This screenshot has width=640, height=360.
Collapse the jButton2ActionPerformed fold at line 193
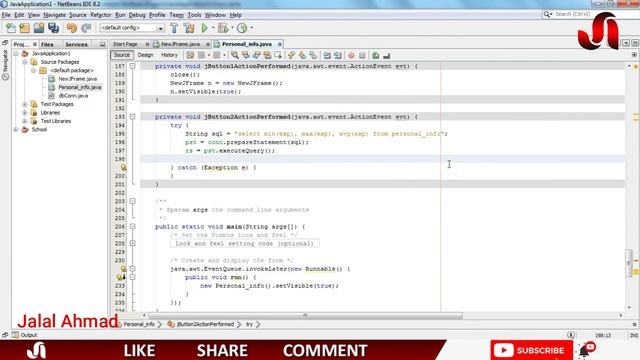point(132,117)
